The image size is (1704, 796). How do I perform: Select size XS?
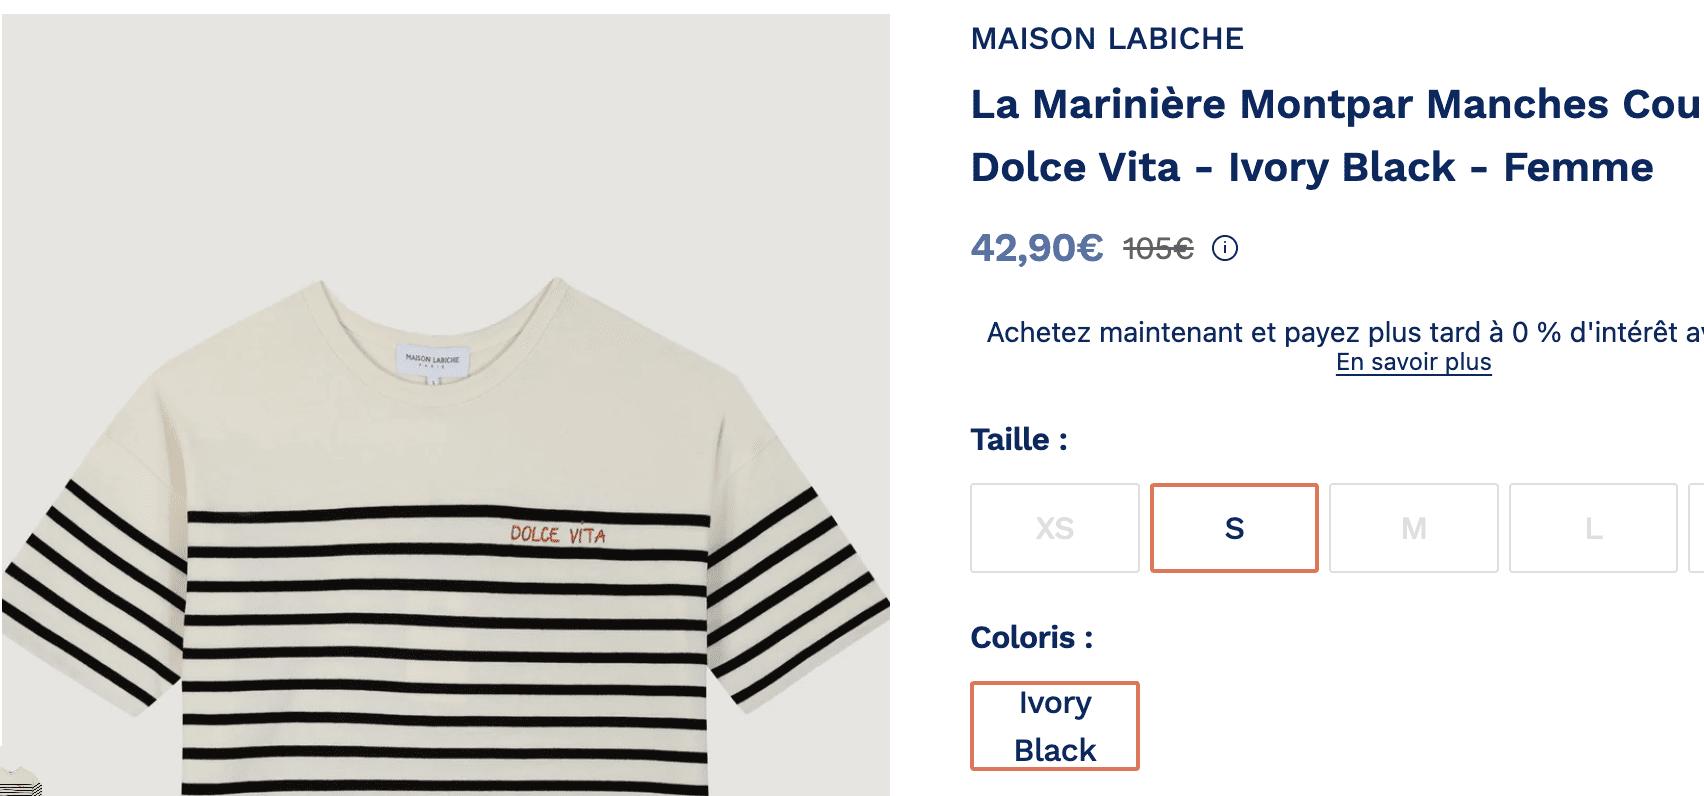pyautogui.click(x=1054, y=528)
